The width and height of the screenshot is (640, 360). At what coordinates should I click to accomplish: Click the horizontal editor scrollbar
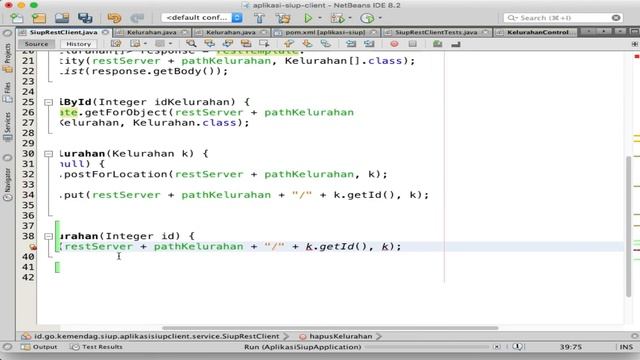(x=330, y=328)
